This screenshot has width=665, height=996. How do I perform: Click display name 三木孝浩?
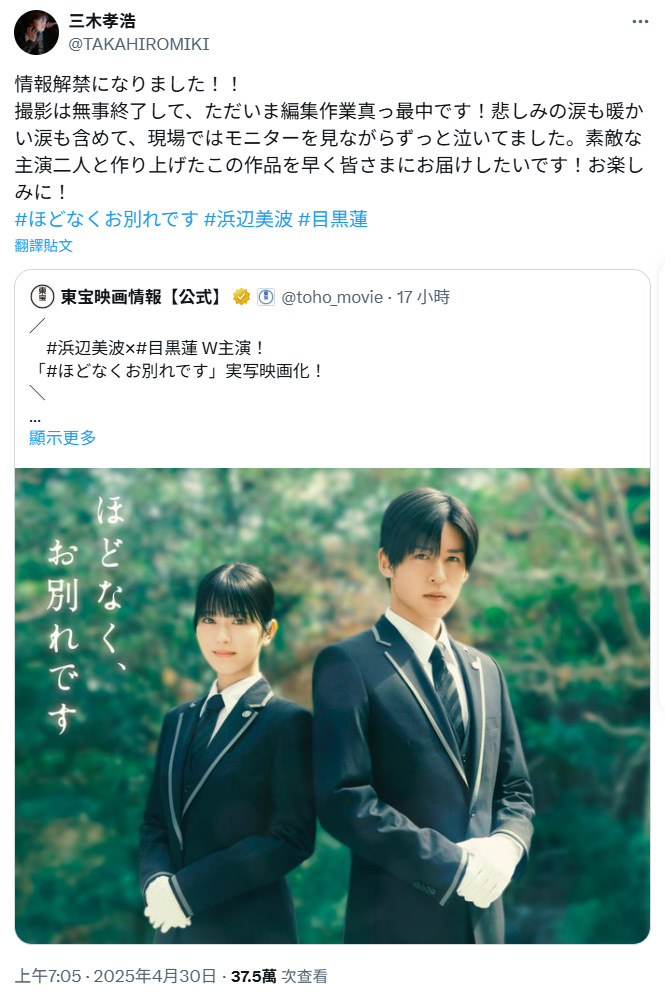[x=102, y=21]
